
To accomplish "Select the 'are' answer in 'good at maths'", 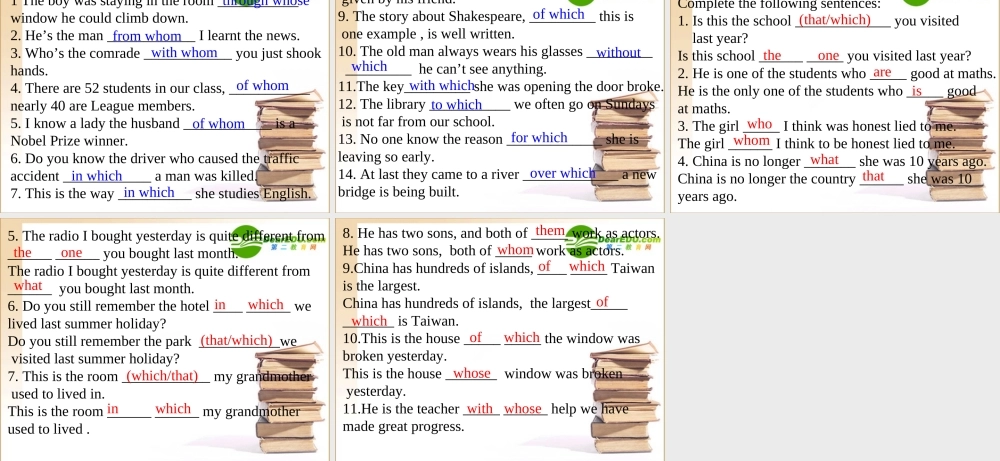I will tap(882, 73).
